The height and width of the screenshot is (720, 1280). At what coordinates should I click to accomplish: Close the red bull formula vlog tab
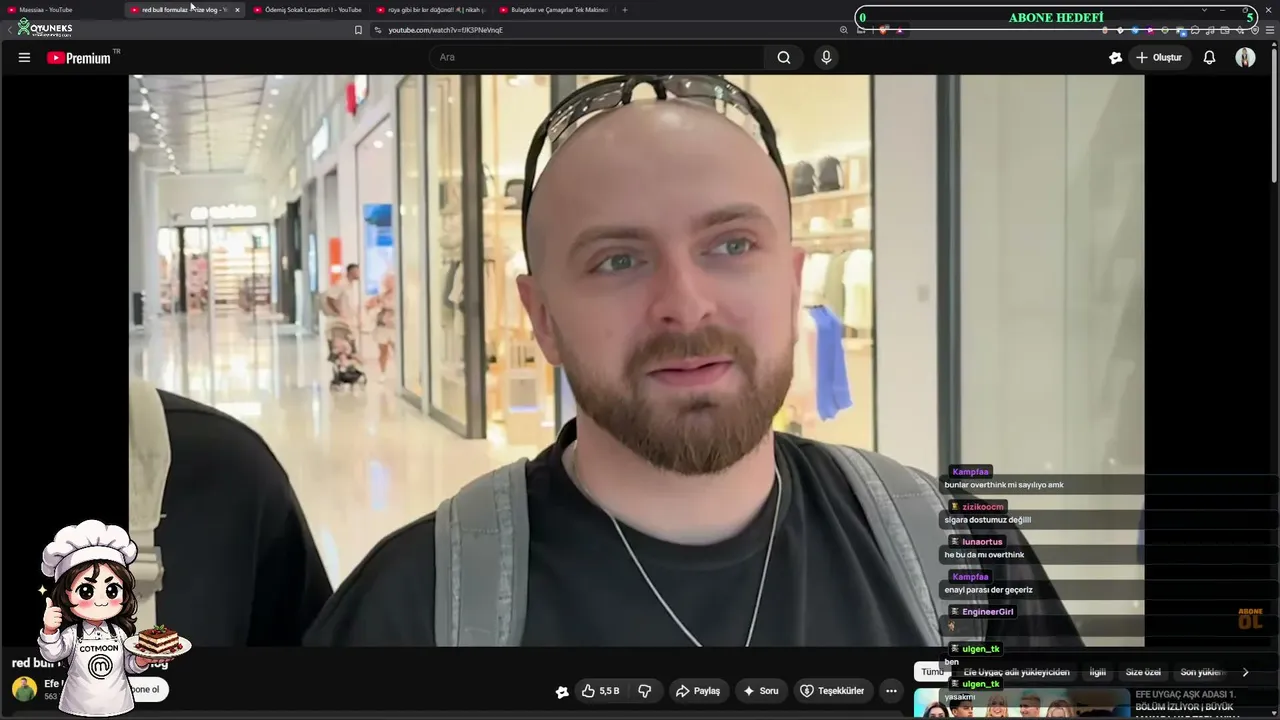coord(237,10)
